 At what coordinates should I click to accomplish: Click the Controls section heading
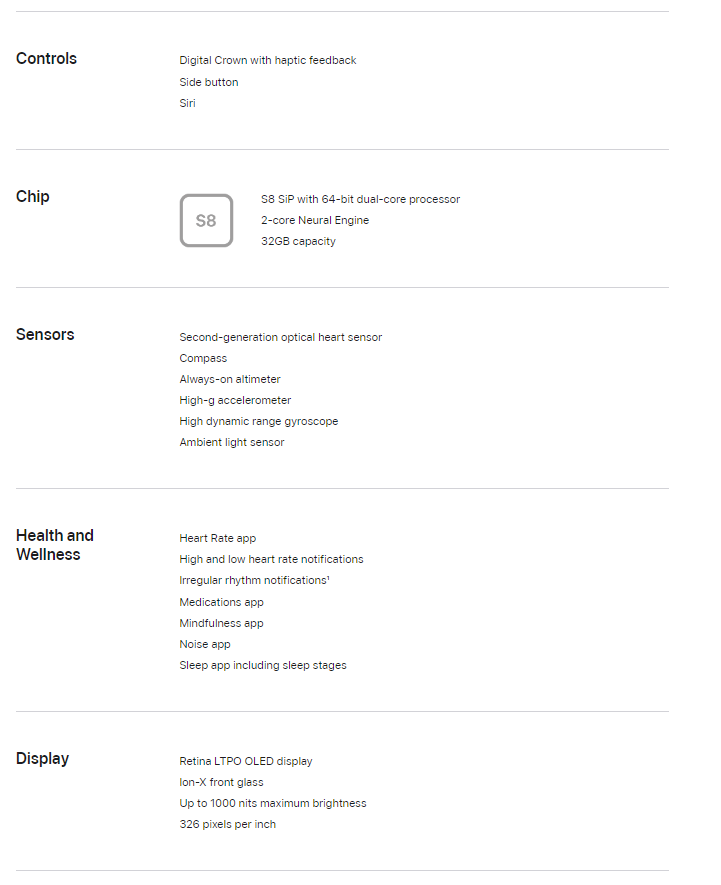tap(46, 59)
